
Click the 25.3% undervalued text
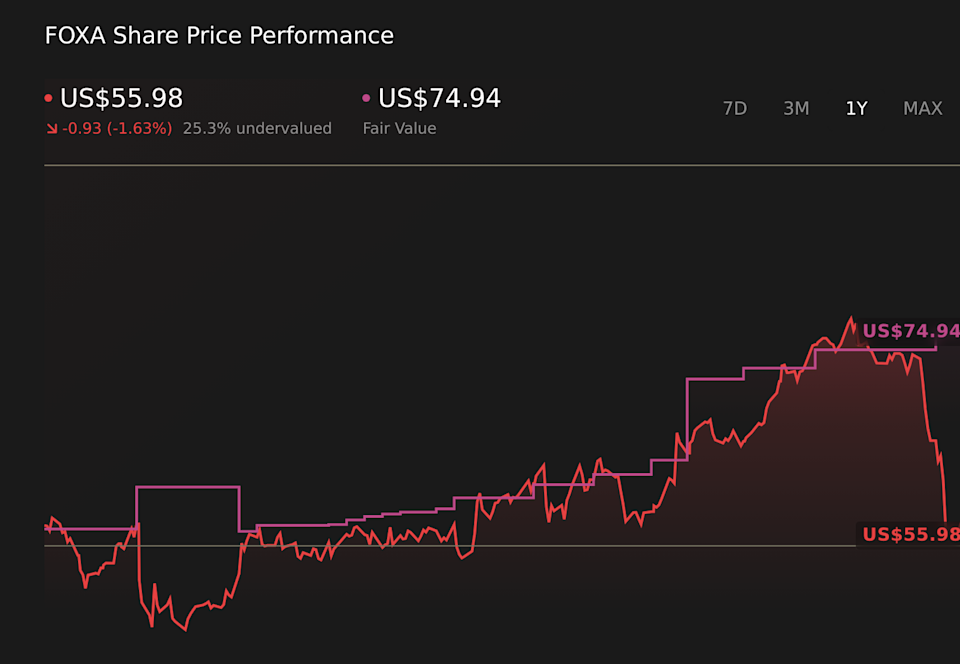click(x=256, y=129)
